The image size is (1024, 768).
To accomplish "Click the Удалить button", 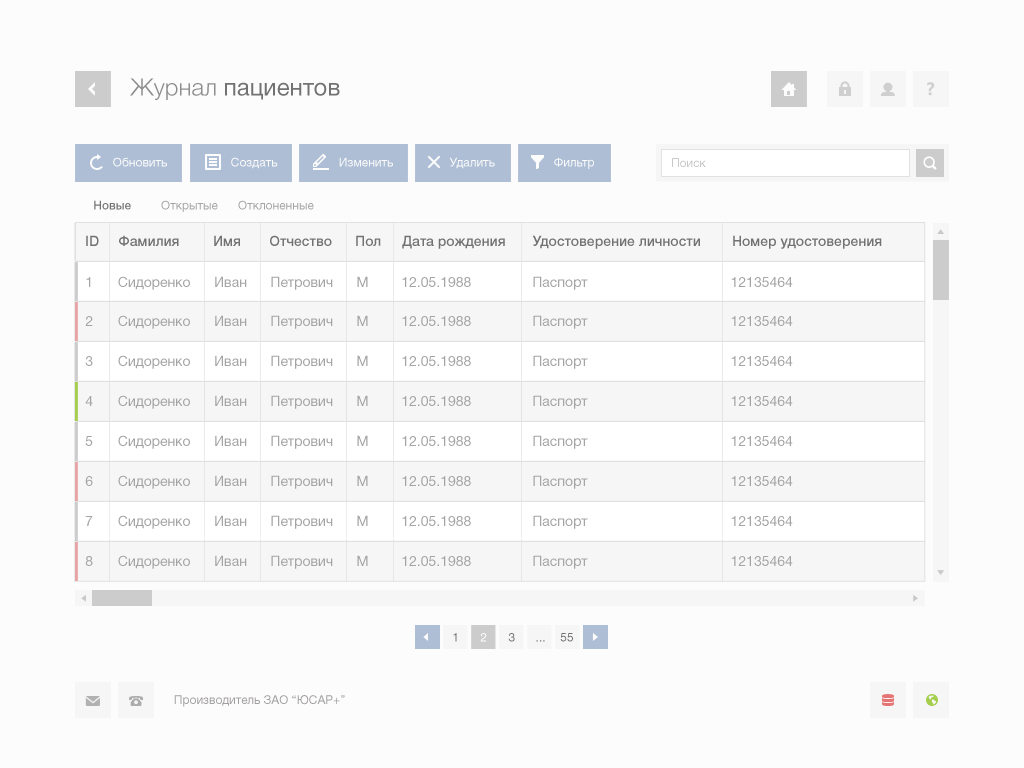I will tap(462, 163).
